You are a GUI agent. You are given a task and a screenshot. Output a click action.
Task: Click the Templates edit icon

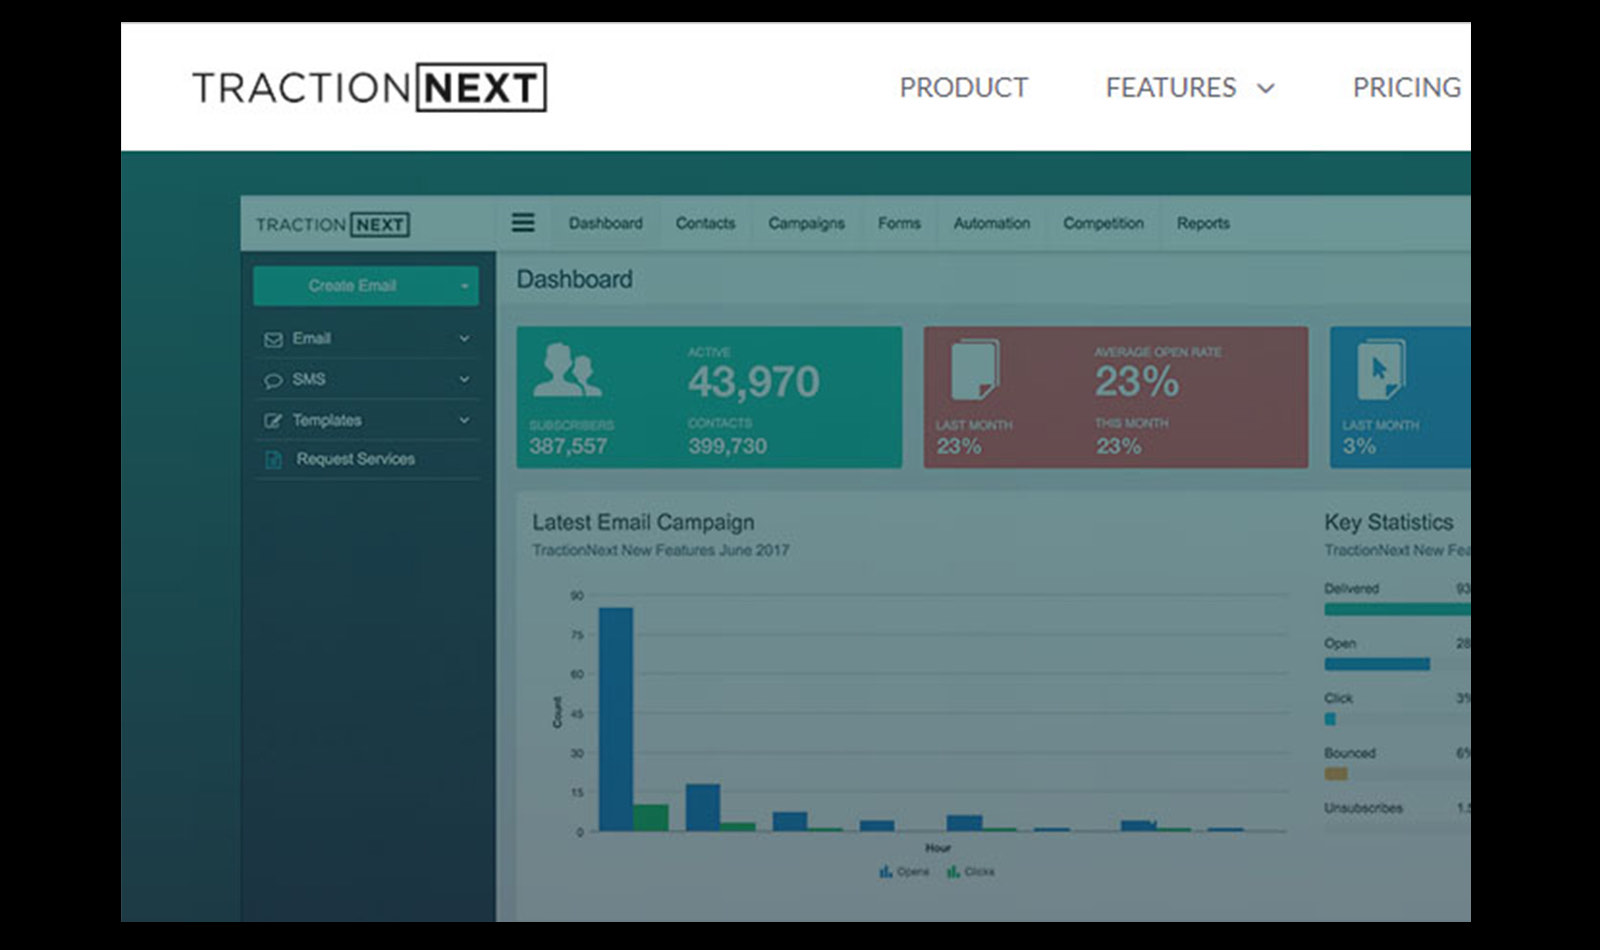pyautogui.click(x=272, y=421)
